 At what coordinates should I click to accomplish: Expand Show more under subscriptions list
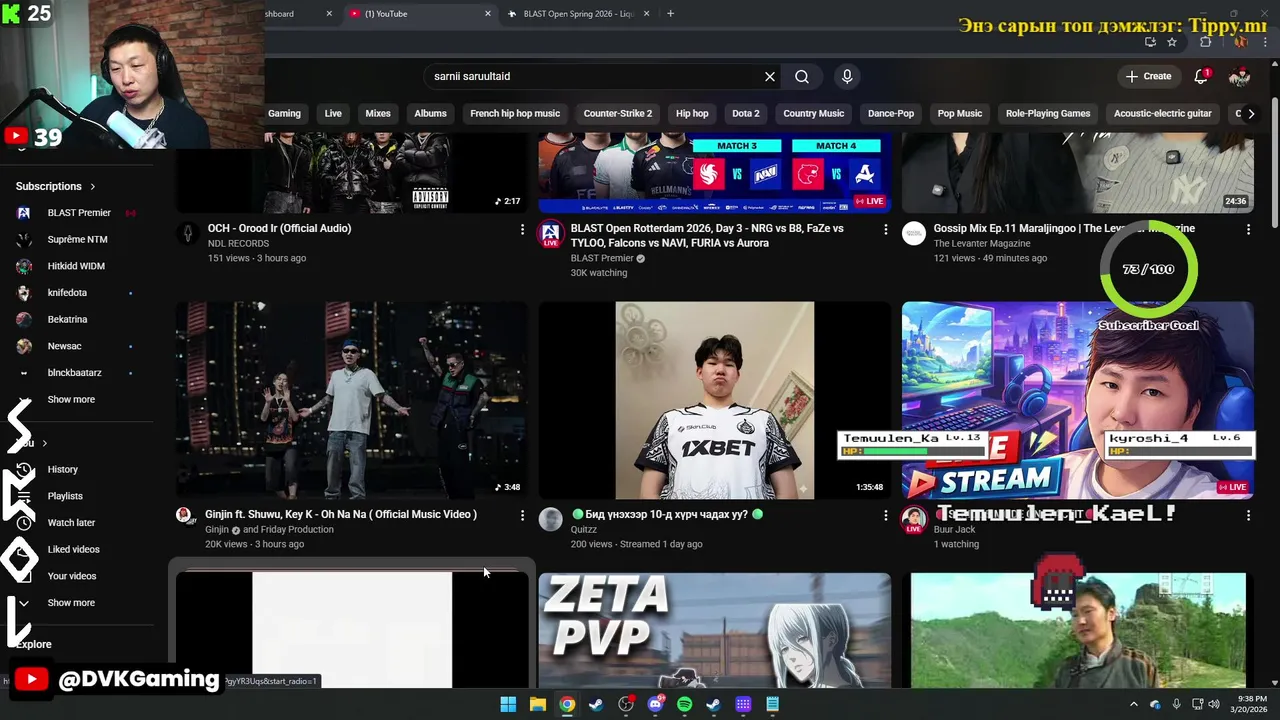pos(71,399)
